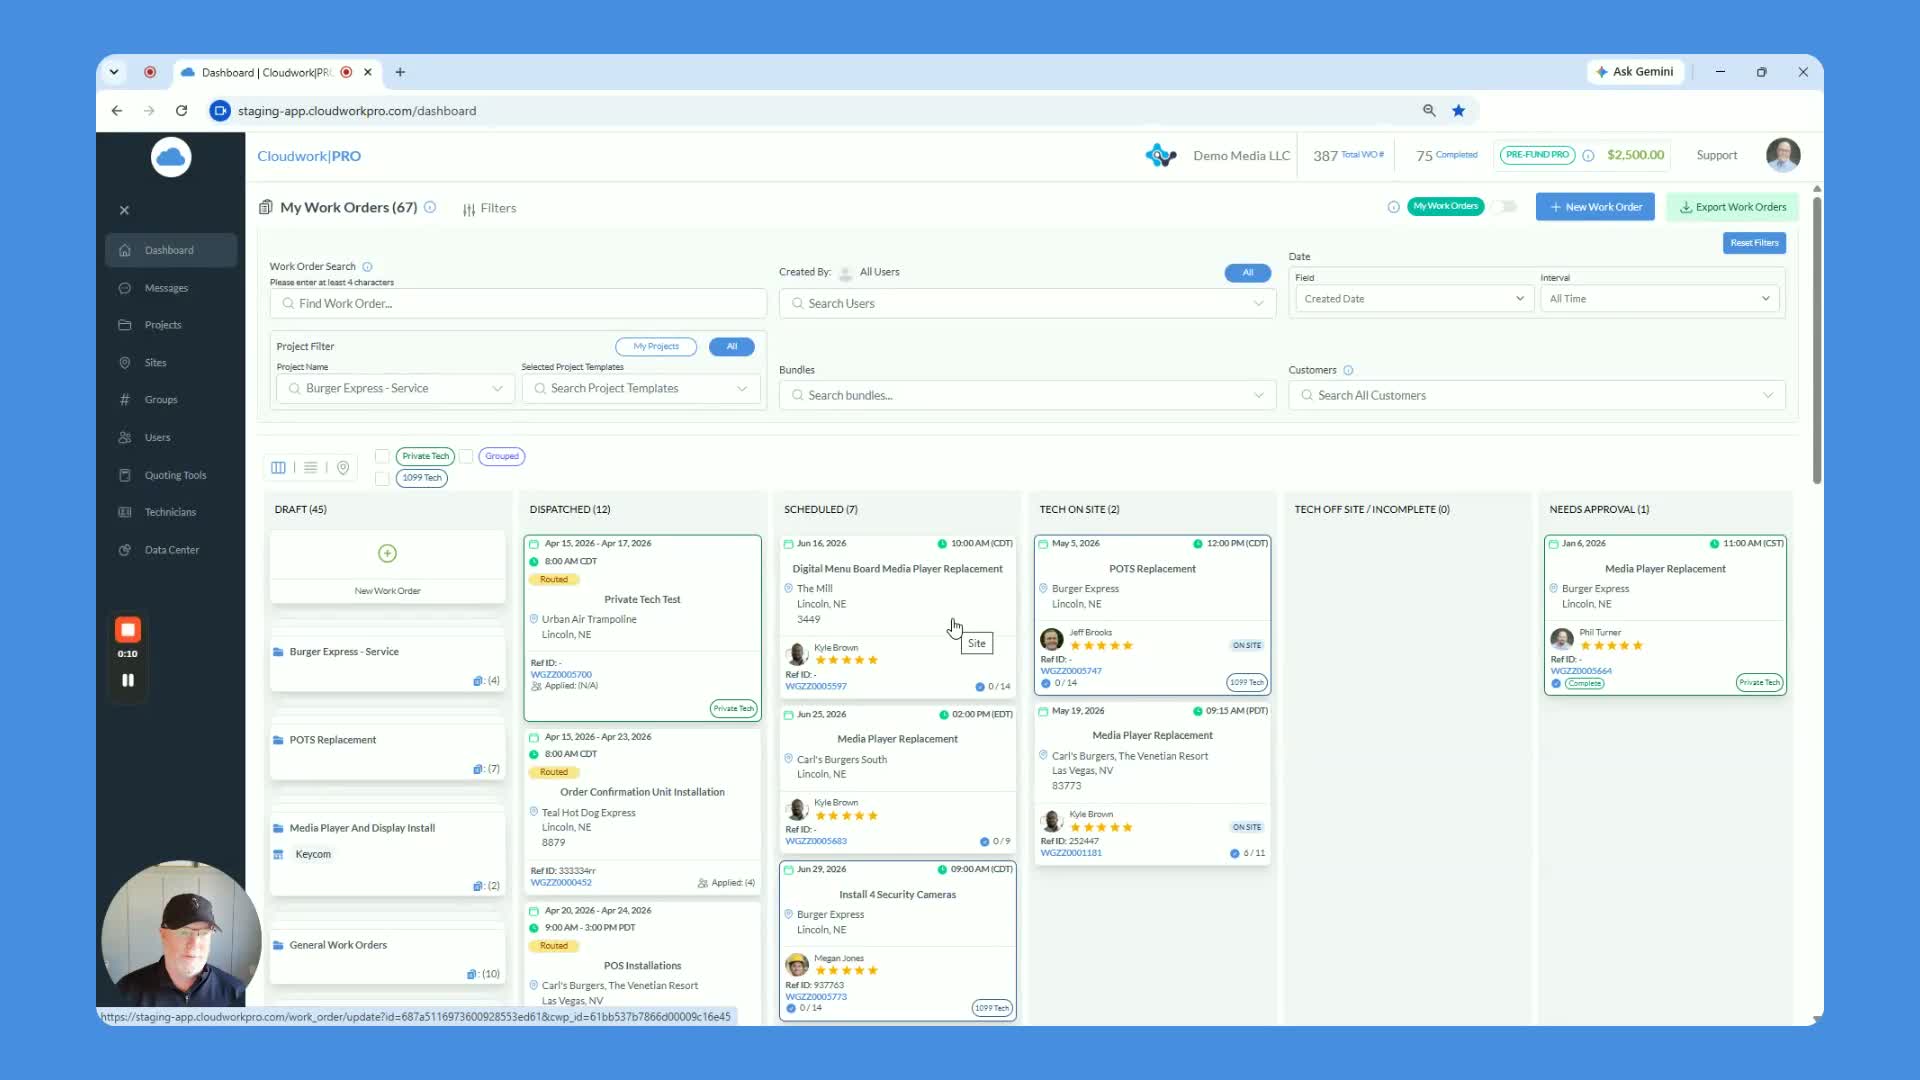Open the browser tab search chevron
Screen dimensions: 1920x1080
coord(114,72)
